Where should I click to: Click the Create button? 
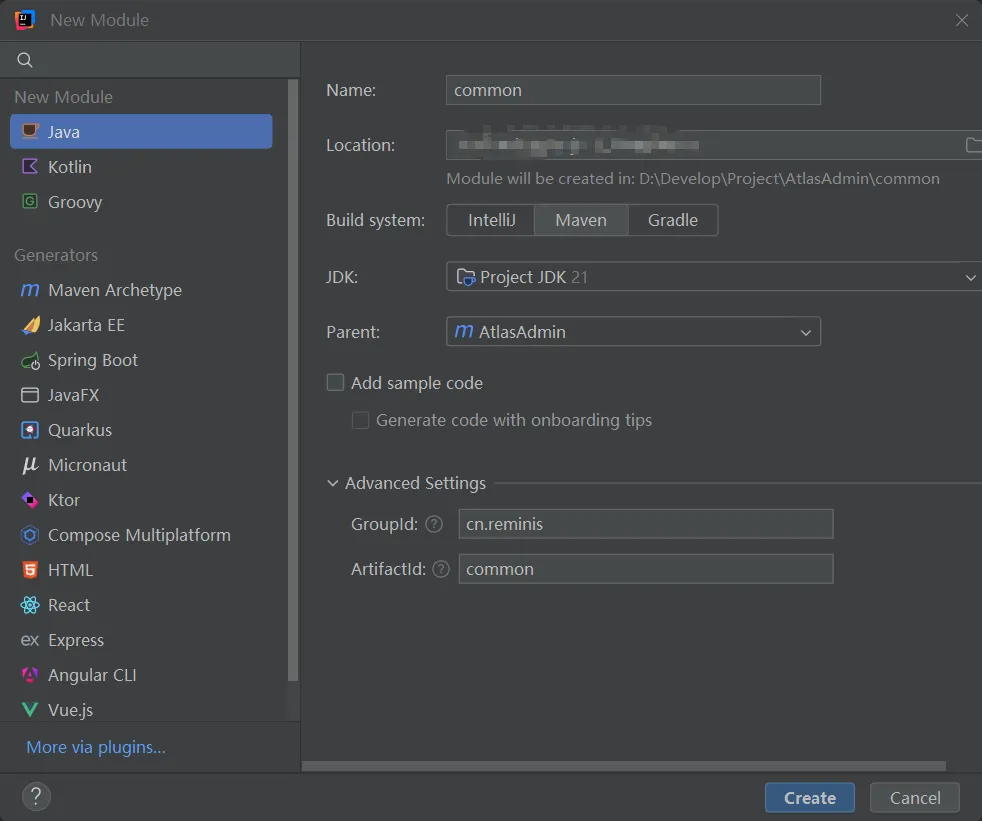coord(809,797)
